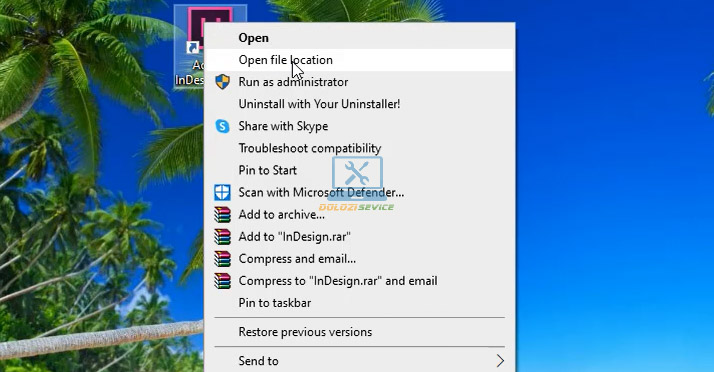The width and height of the screenshot is (714, 372).
Task: Click the Microsoft Defender shield icon
Action: click(222, 193)
